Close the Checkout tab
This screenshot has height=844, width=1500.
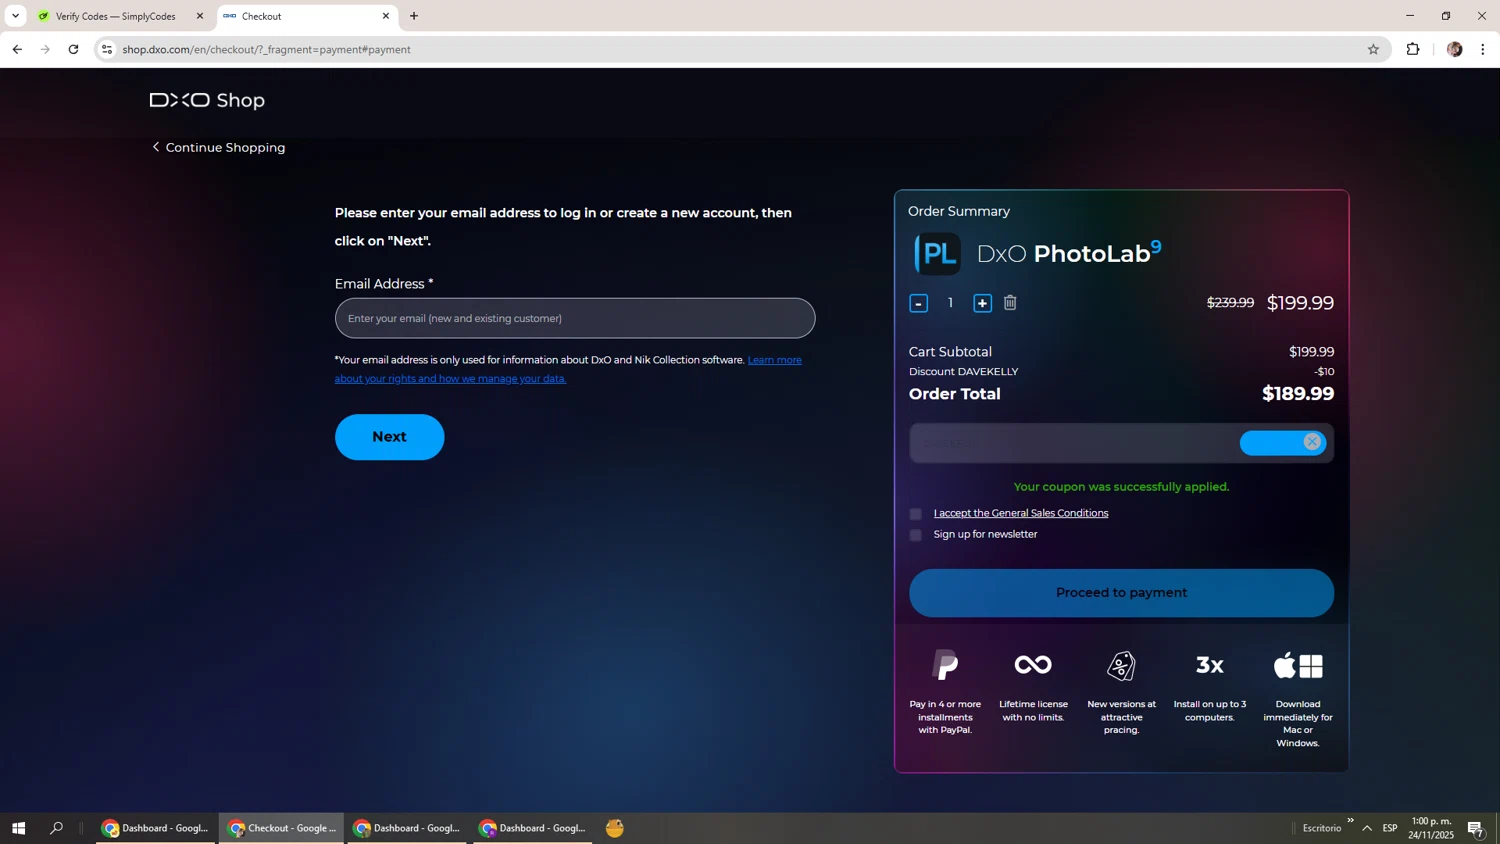point(386,16)
